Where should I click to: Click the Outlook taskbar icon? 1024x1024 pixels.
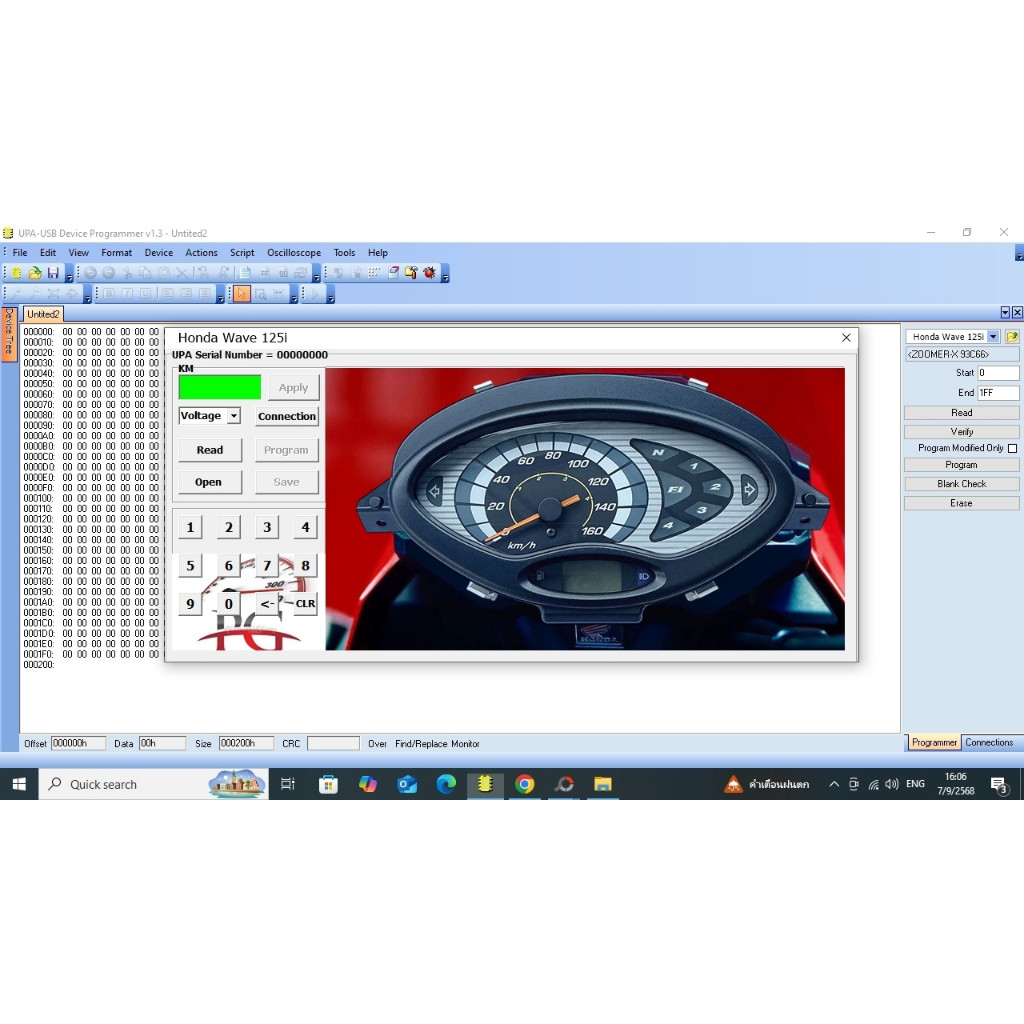tap(407, 784)
